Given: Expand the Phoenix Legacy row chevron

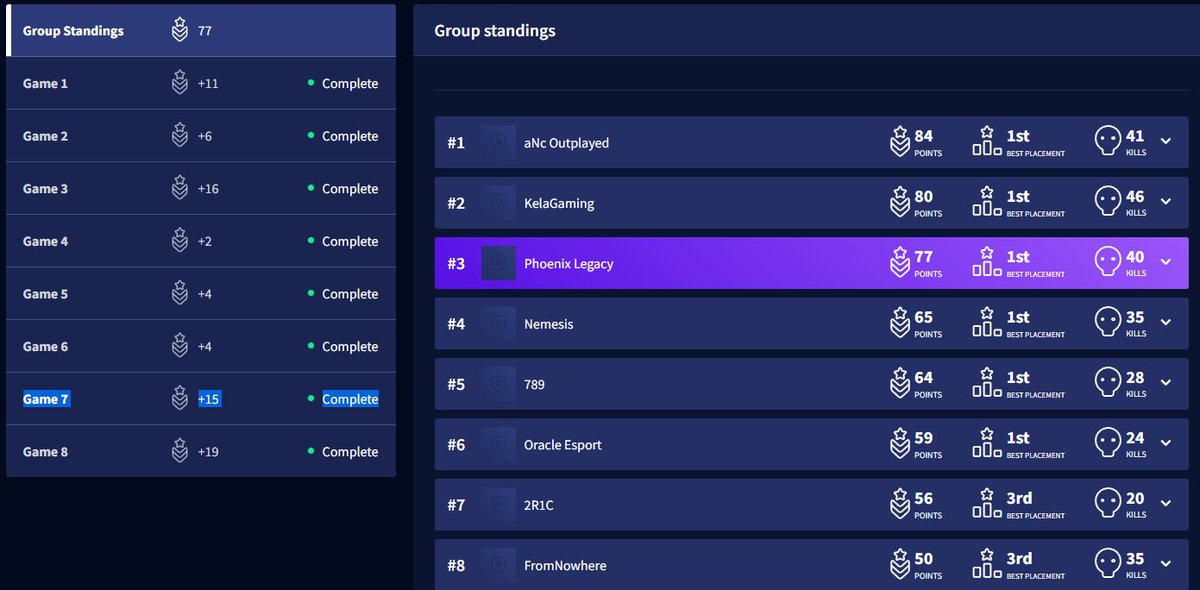Looking at the screenshot, I should pos(1165,262).
